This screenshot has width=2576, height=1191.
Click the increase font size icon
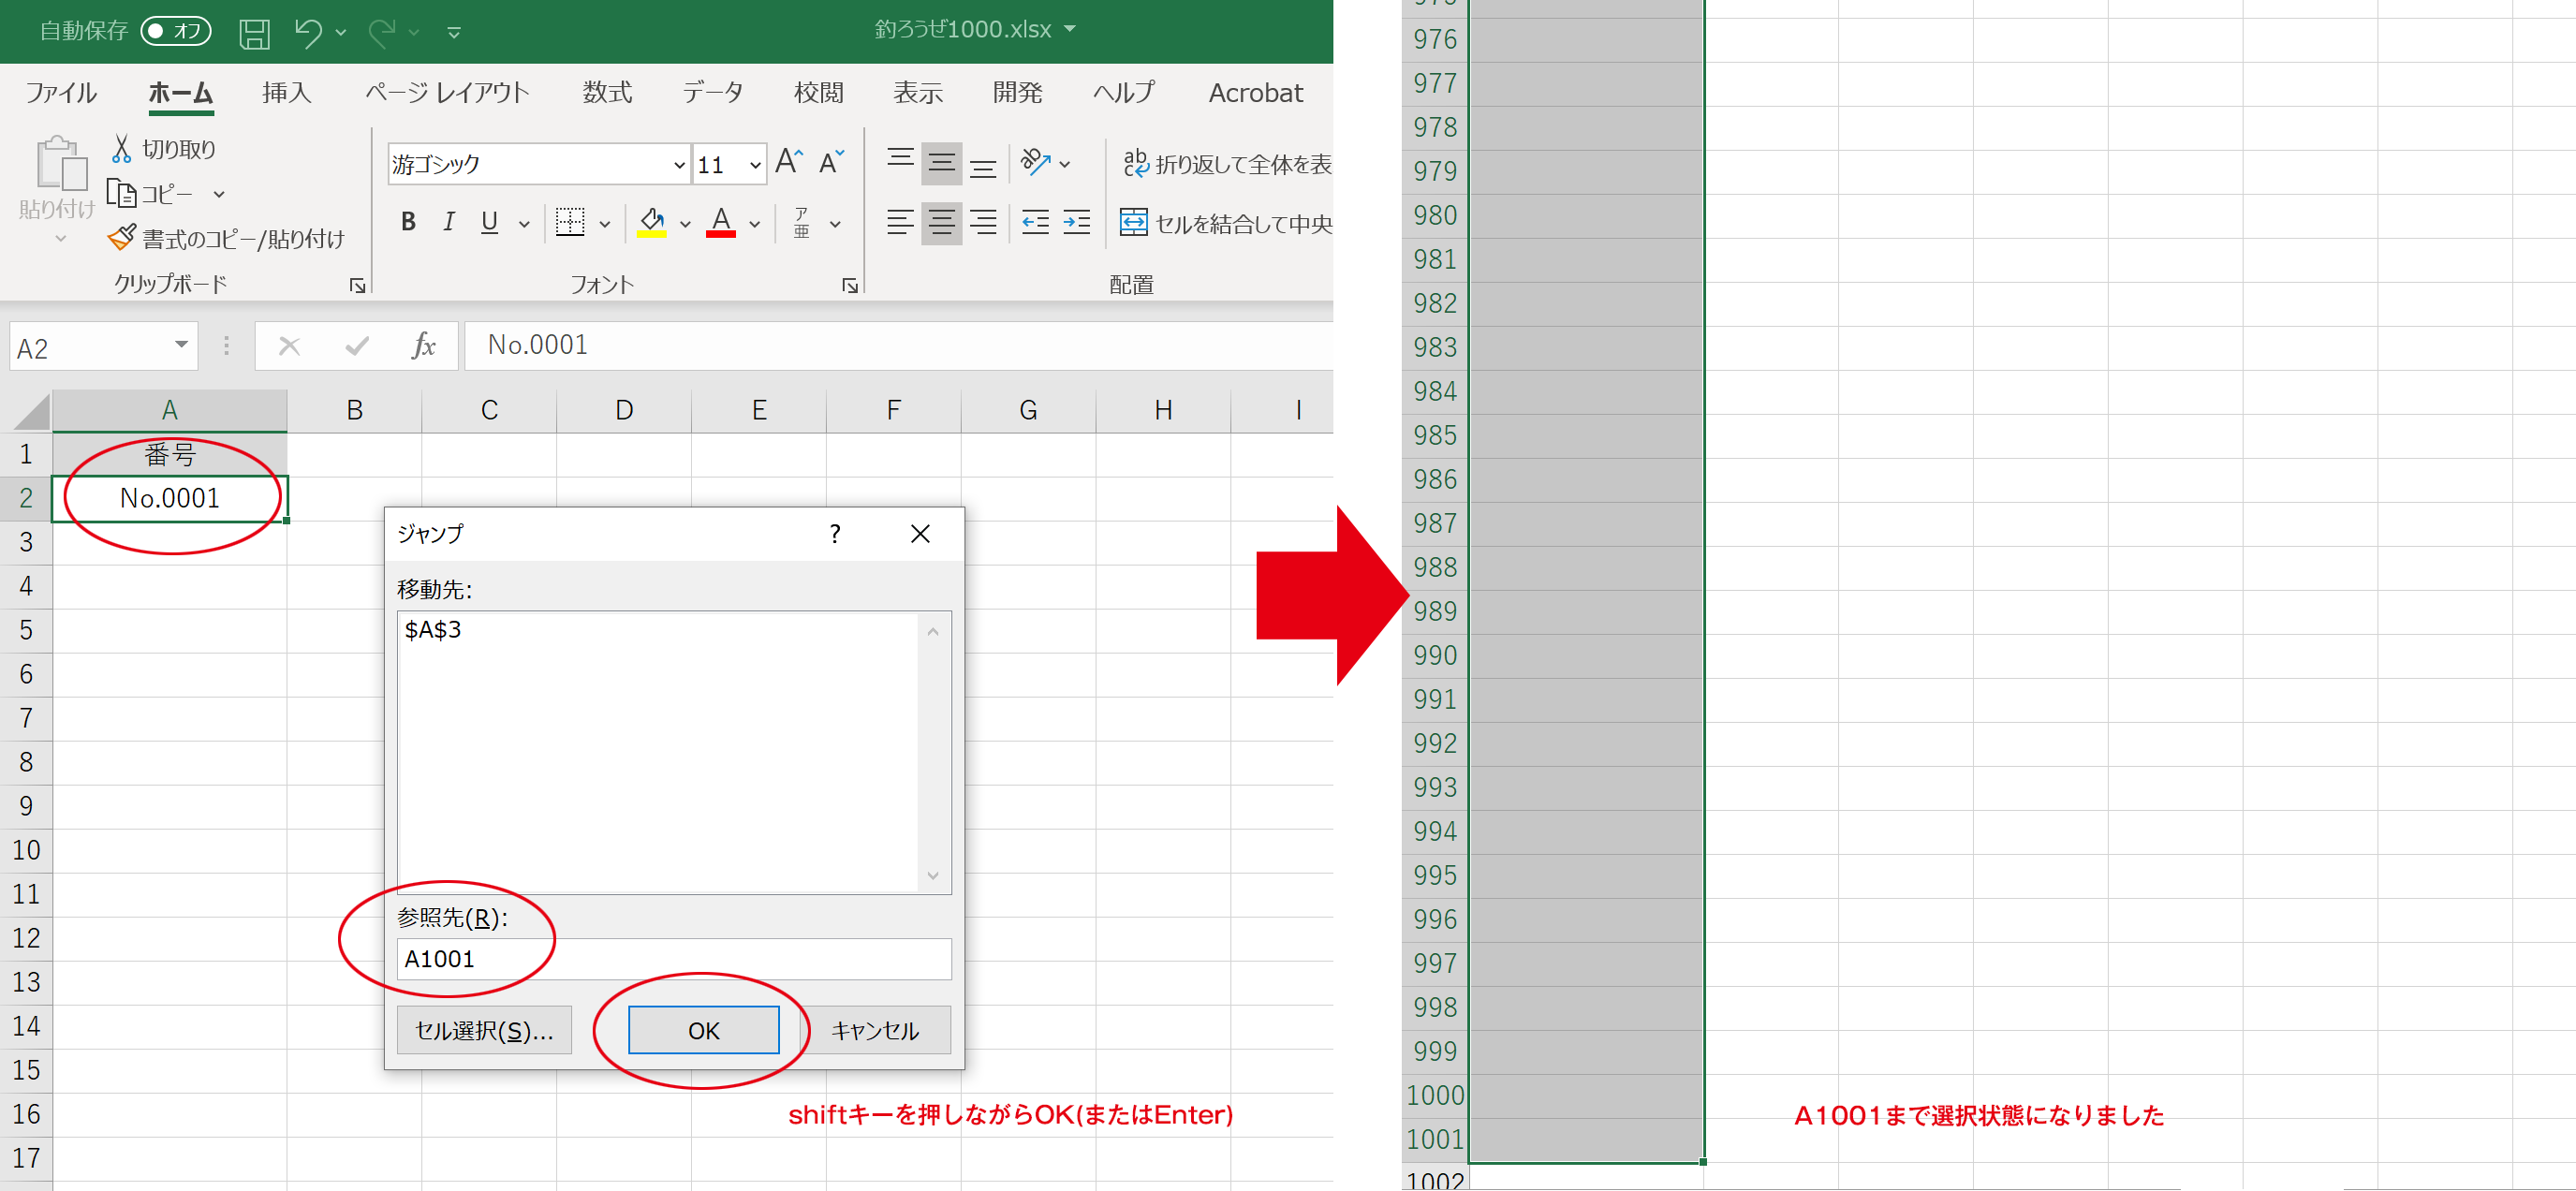790,161
